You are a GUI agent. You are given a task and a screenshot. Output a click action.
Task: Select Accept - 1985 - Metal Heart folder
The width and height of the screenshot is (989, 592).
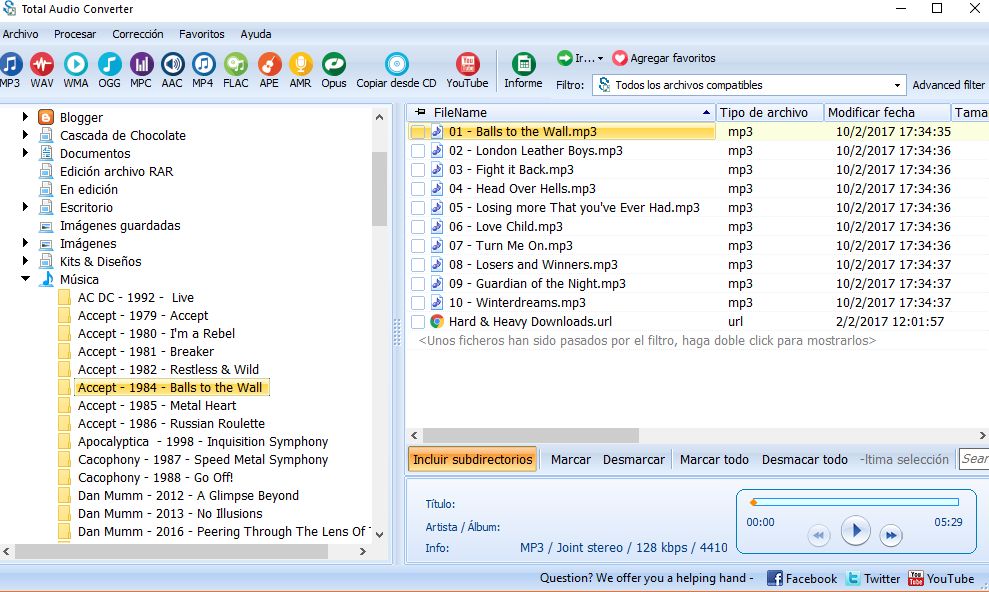[x=157, y=405]
